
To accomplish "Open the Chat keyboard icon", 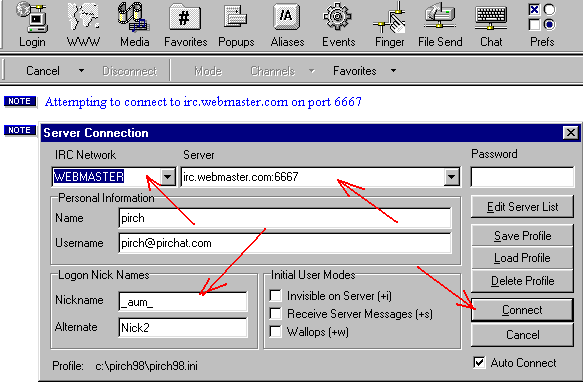I will pos(491,25).
